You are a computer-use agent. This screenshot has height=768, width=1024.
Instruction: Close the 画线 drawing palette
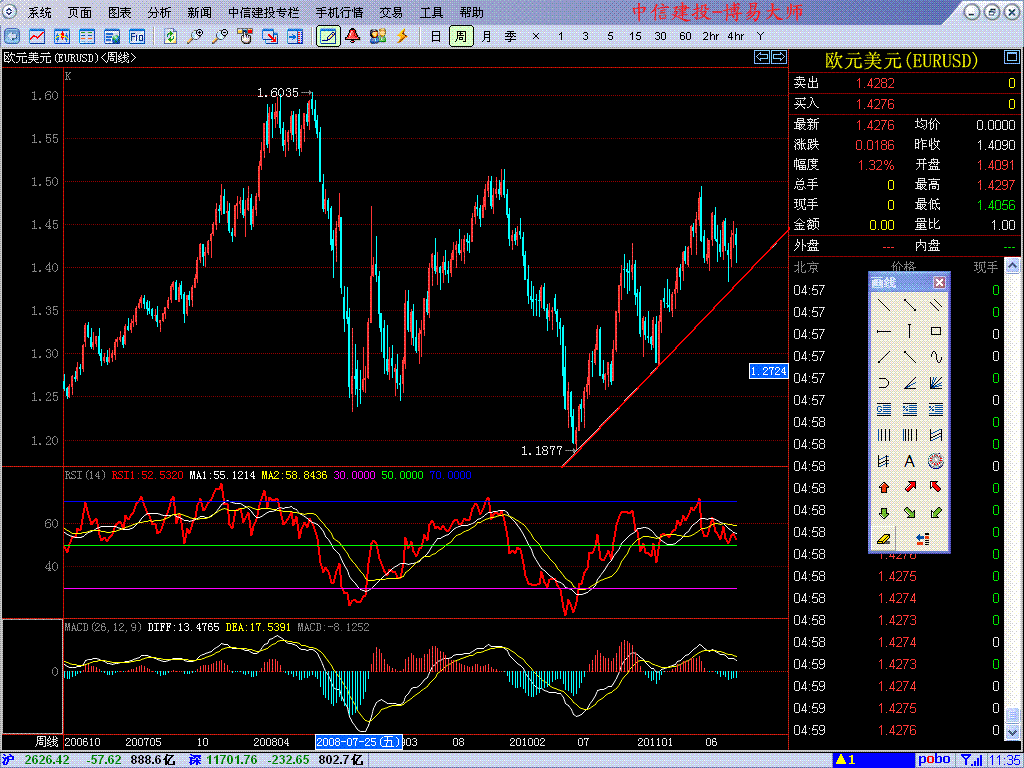pos(939,283)
